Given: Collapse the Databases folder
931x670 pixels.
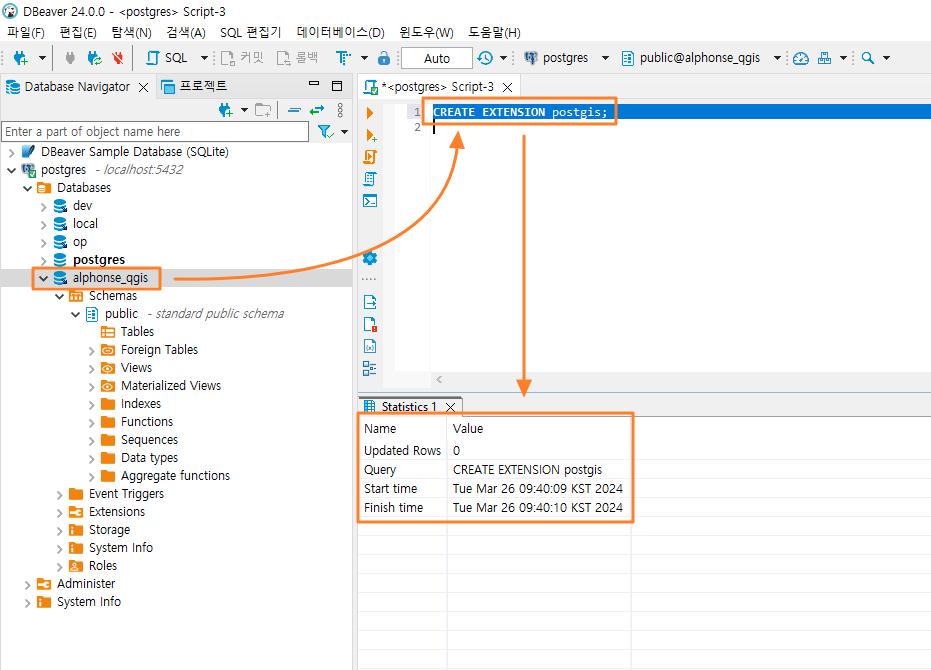Looking at the screenshot, I should point(27,188).
